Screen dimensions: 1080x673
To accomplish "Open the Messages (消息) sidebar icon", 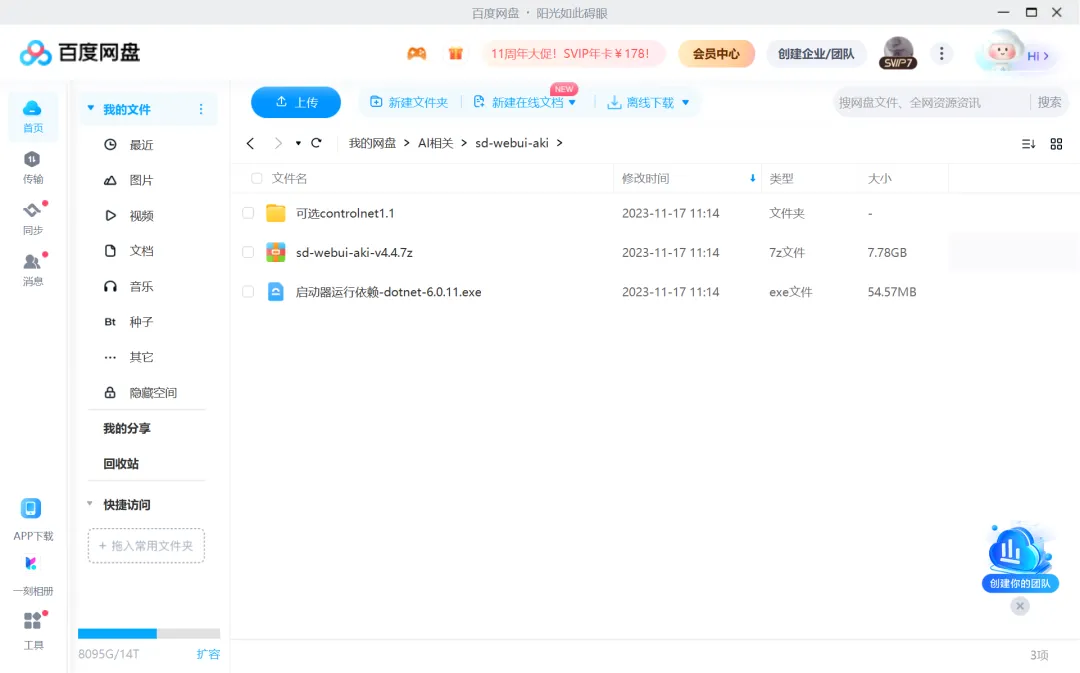I will (x=32, y=269).
